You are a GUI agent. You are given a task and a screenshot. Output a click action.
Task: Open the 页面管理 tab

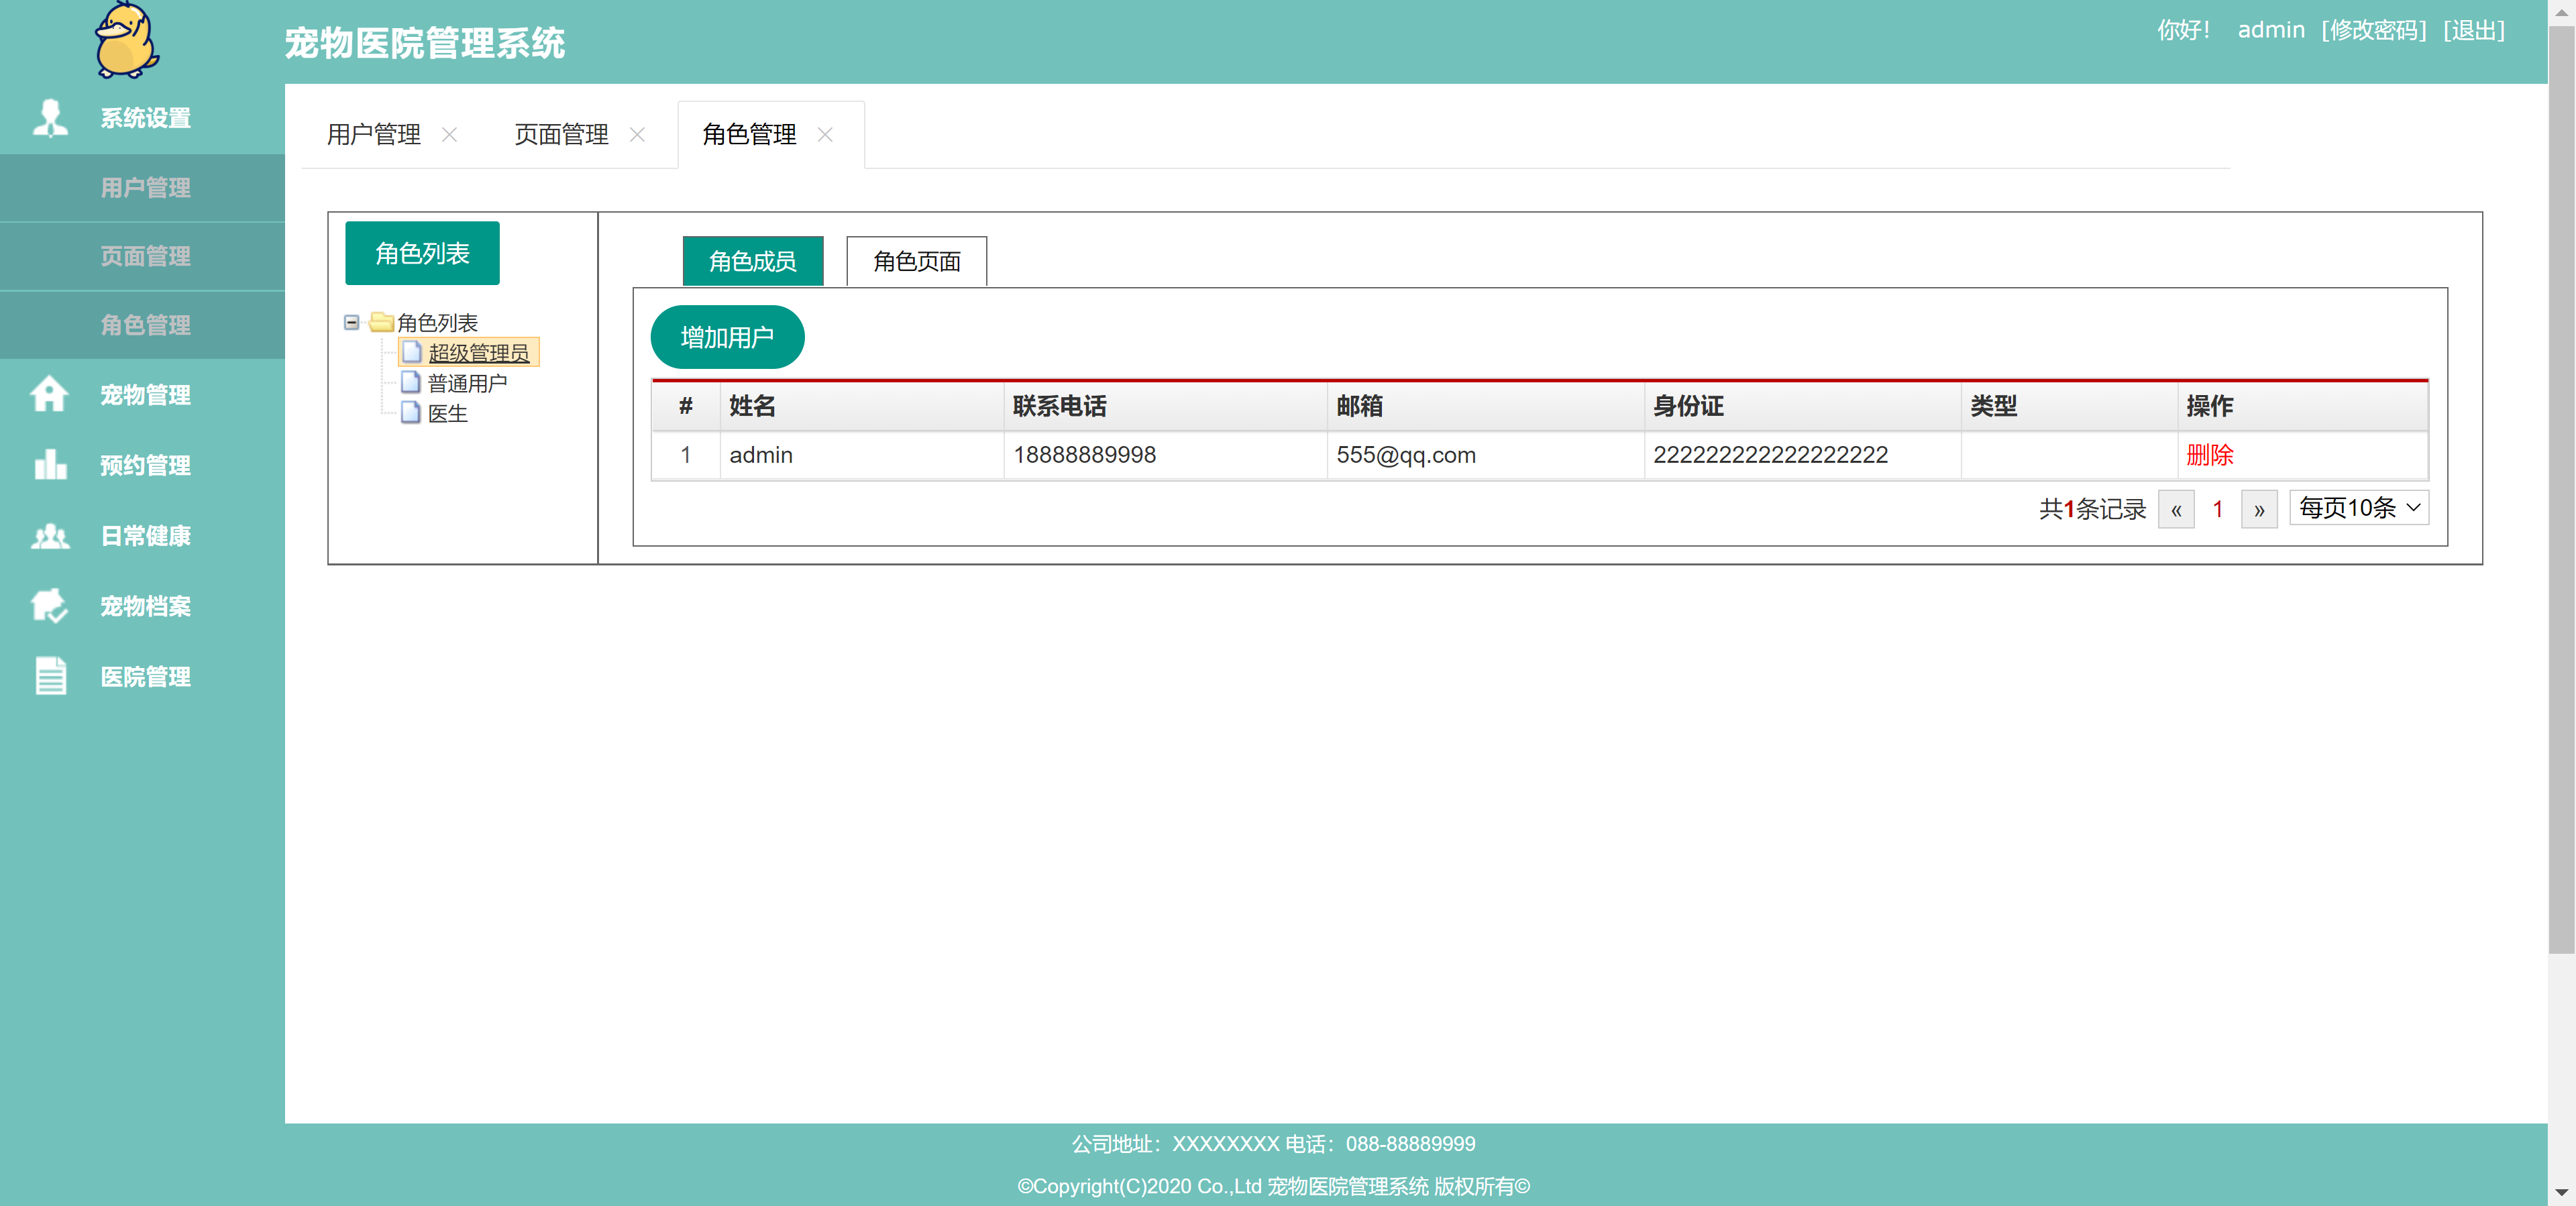pos(560,134)
